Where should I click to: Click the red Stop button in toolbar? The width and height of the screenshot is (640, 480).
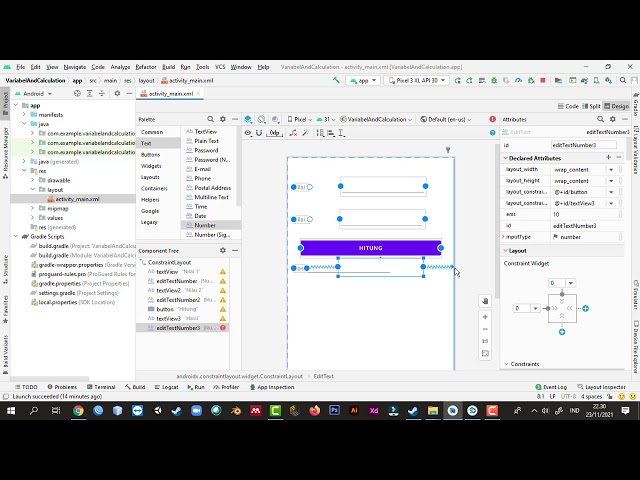tap(543, 80)
